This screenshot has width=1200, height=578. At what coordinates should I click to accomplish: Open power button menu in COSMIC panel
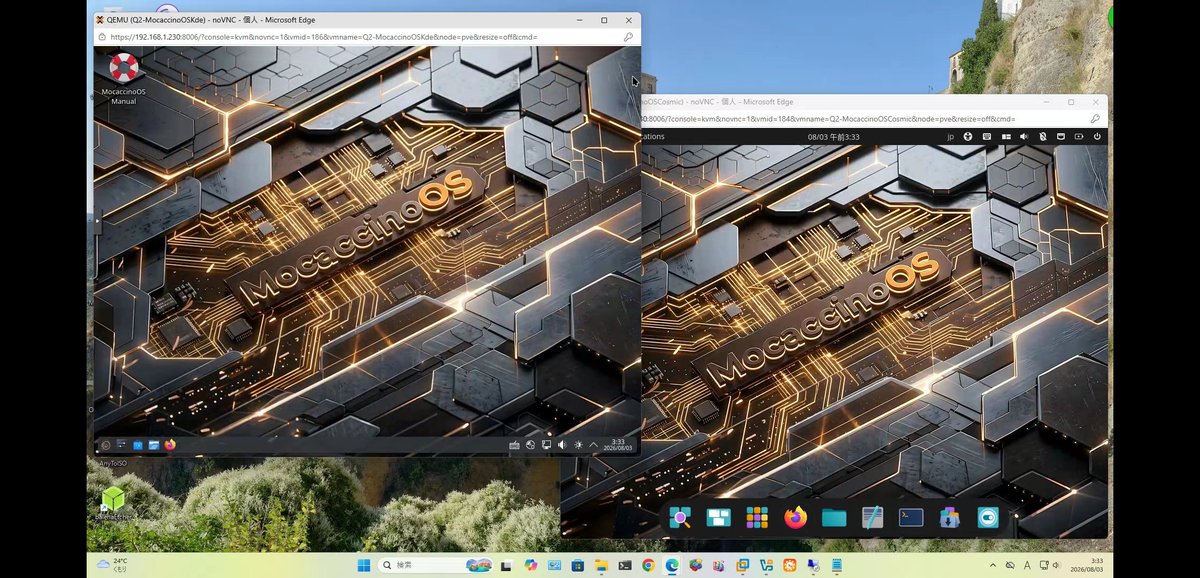(x=1097, y=136)
